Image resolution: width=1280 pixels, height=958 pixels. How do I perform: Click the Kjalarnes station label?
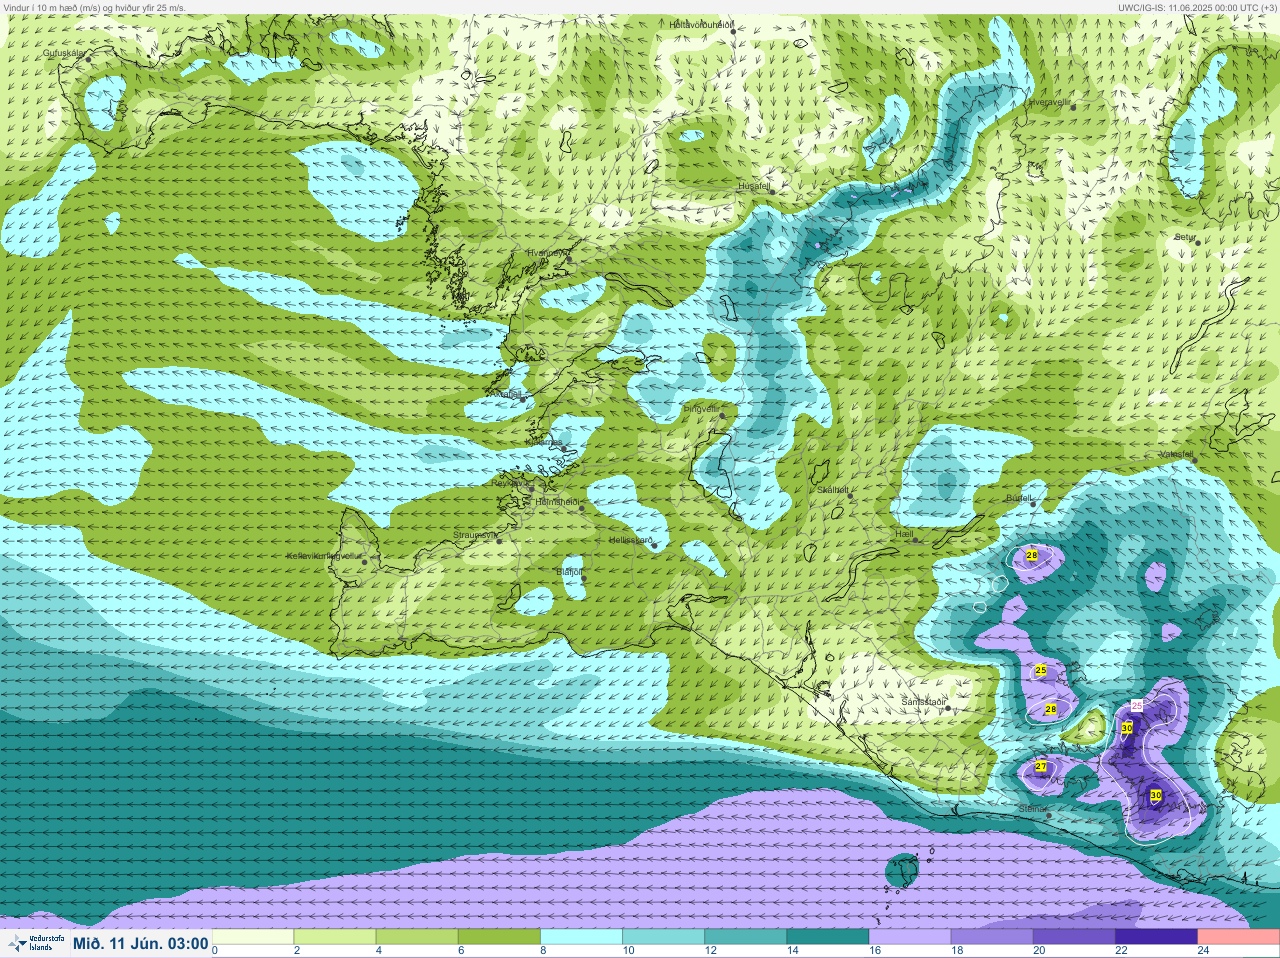pos(544,441)
